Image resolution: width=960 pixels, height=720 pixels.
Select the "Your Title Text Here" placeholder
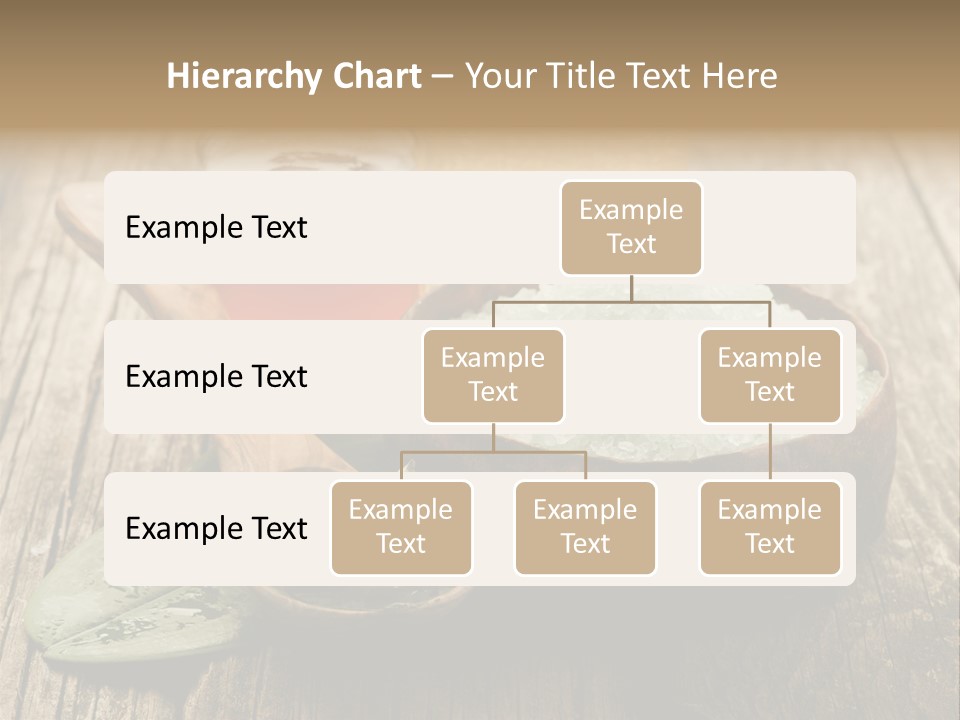pyautogui.click(x=620, y=76)
